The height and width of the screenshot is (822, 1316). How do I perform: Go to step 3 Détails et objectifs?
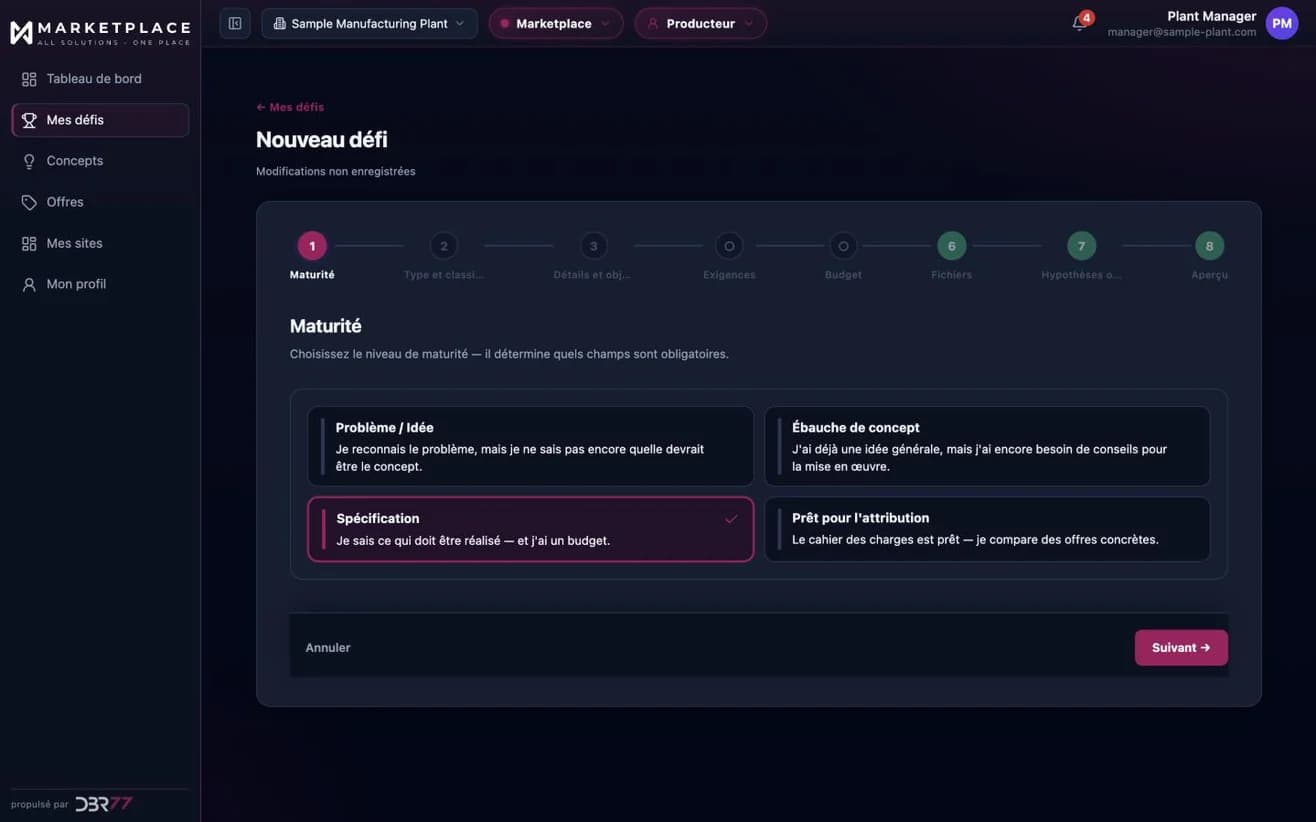click(593, 246)
